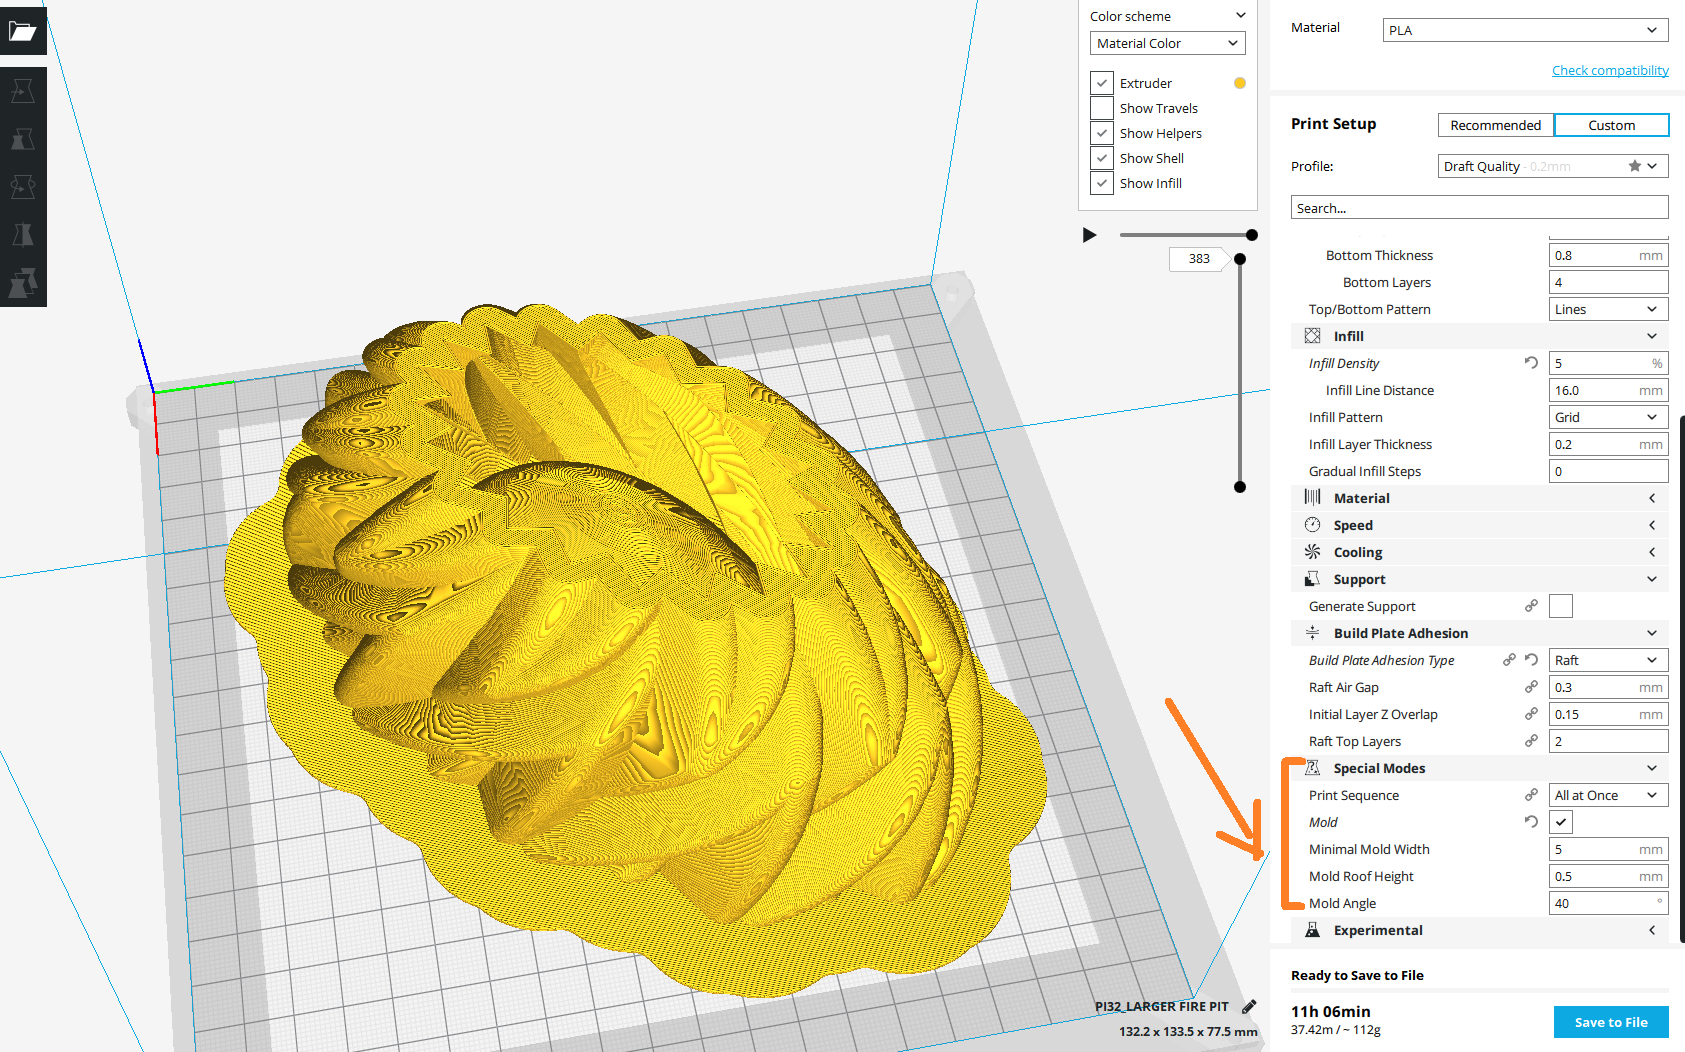Screen dimensions: 1685x1052
Task: Open the Material Color scheme dropdown
Action: (1167, 43)
